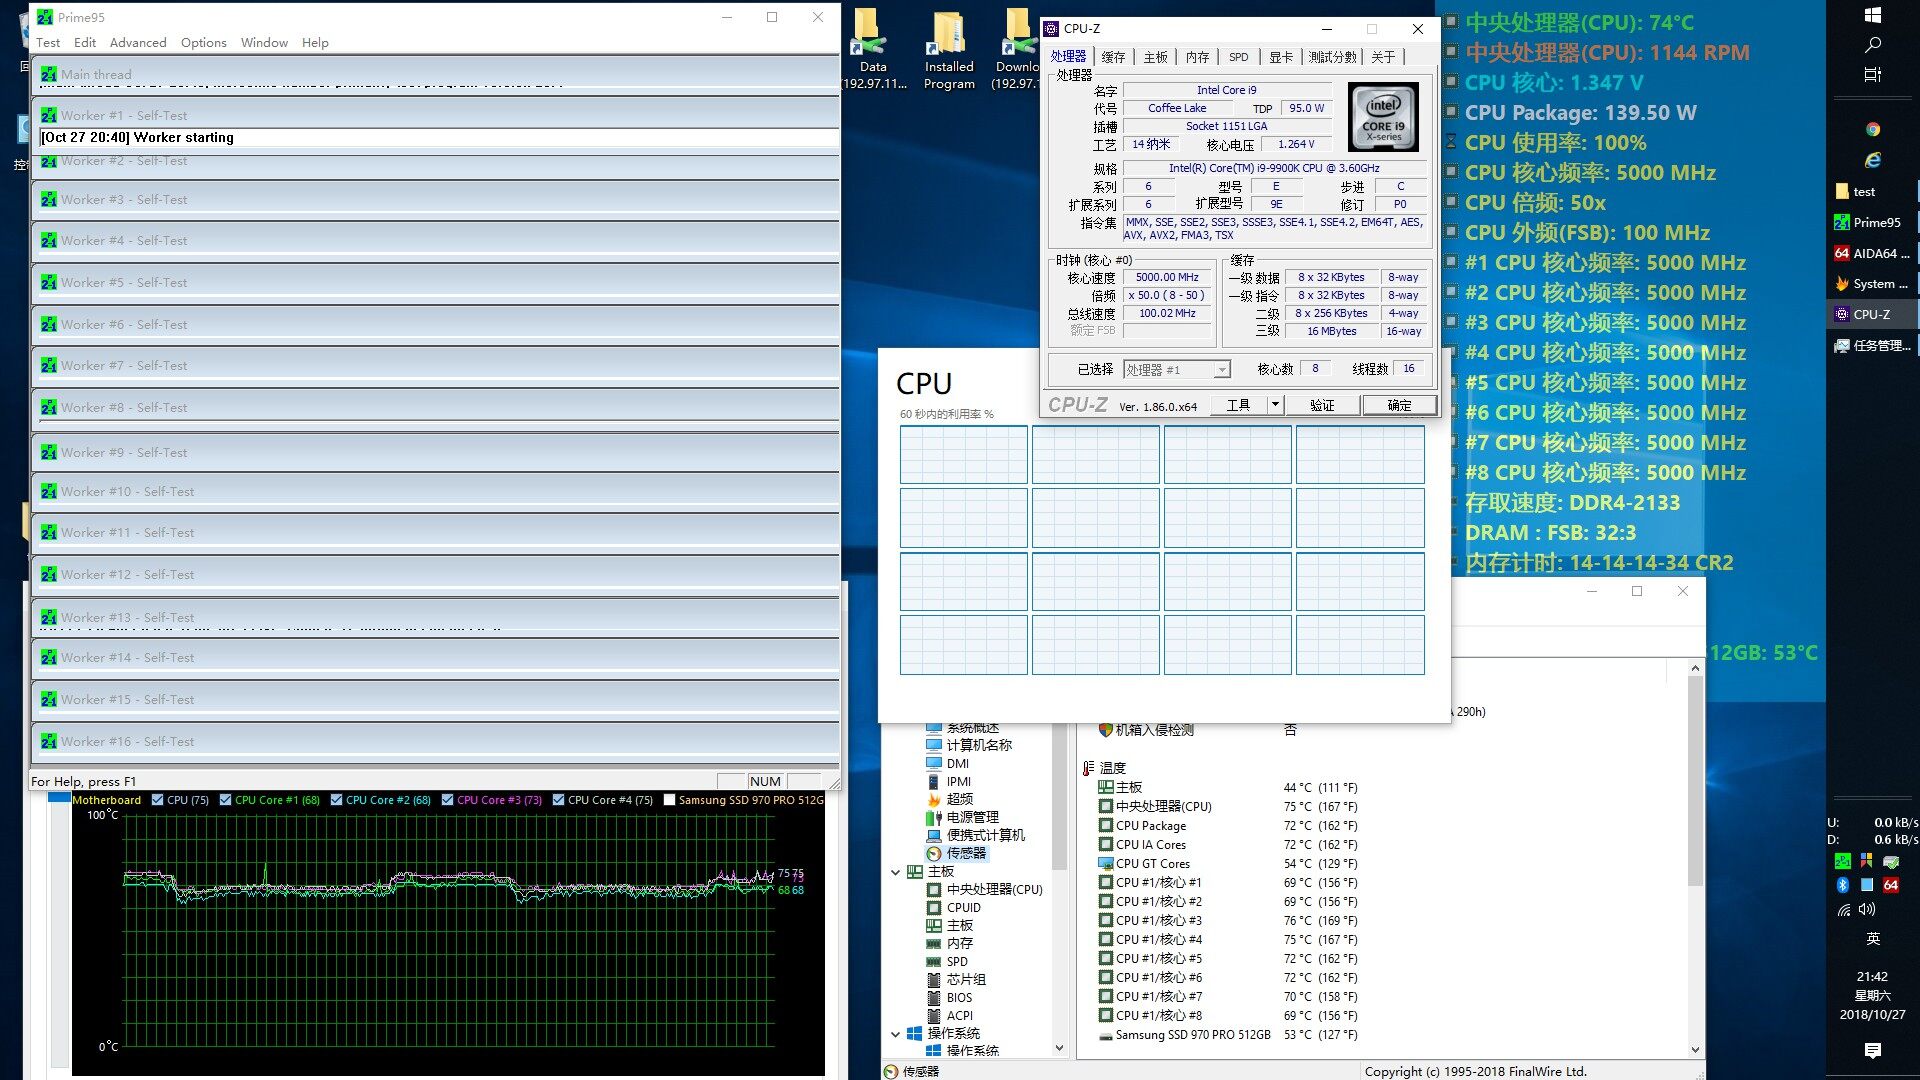Switch to CPU-Z 缓存 tab
This screenshot has height=1080, width=1920.
tap(1113, 57)
